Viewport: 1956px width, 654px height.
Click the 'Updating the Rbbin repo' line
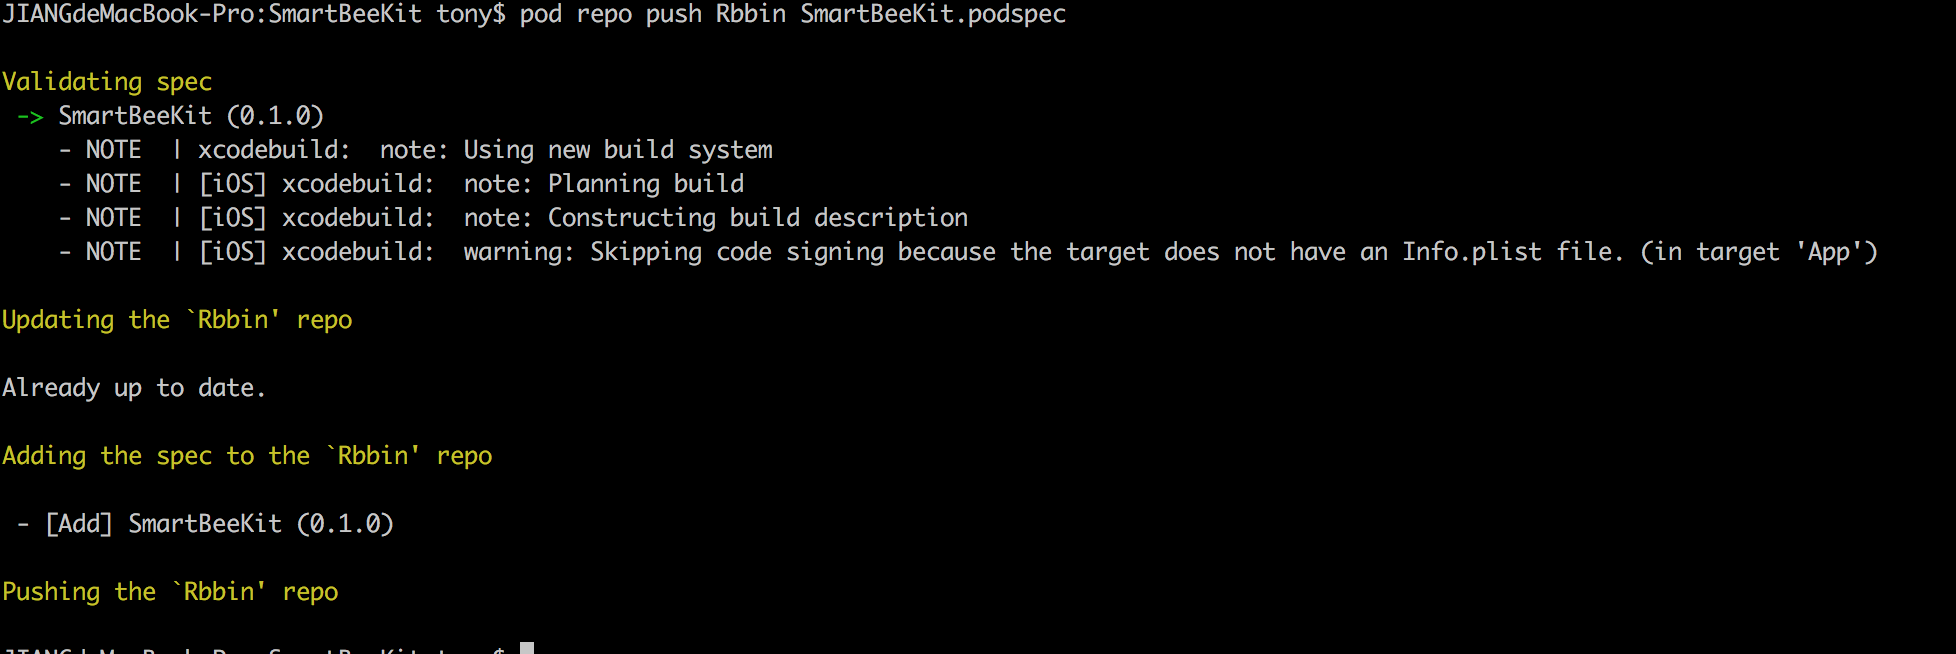pyautogui.click(x=177, y=320)
